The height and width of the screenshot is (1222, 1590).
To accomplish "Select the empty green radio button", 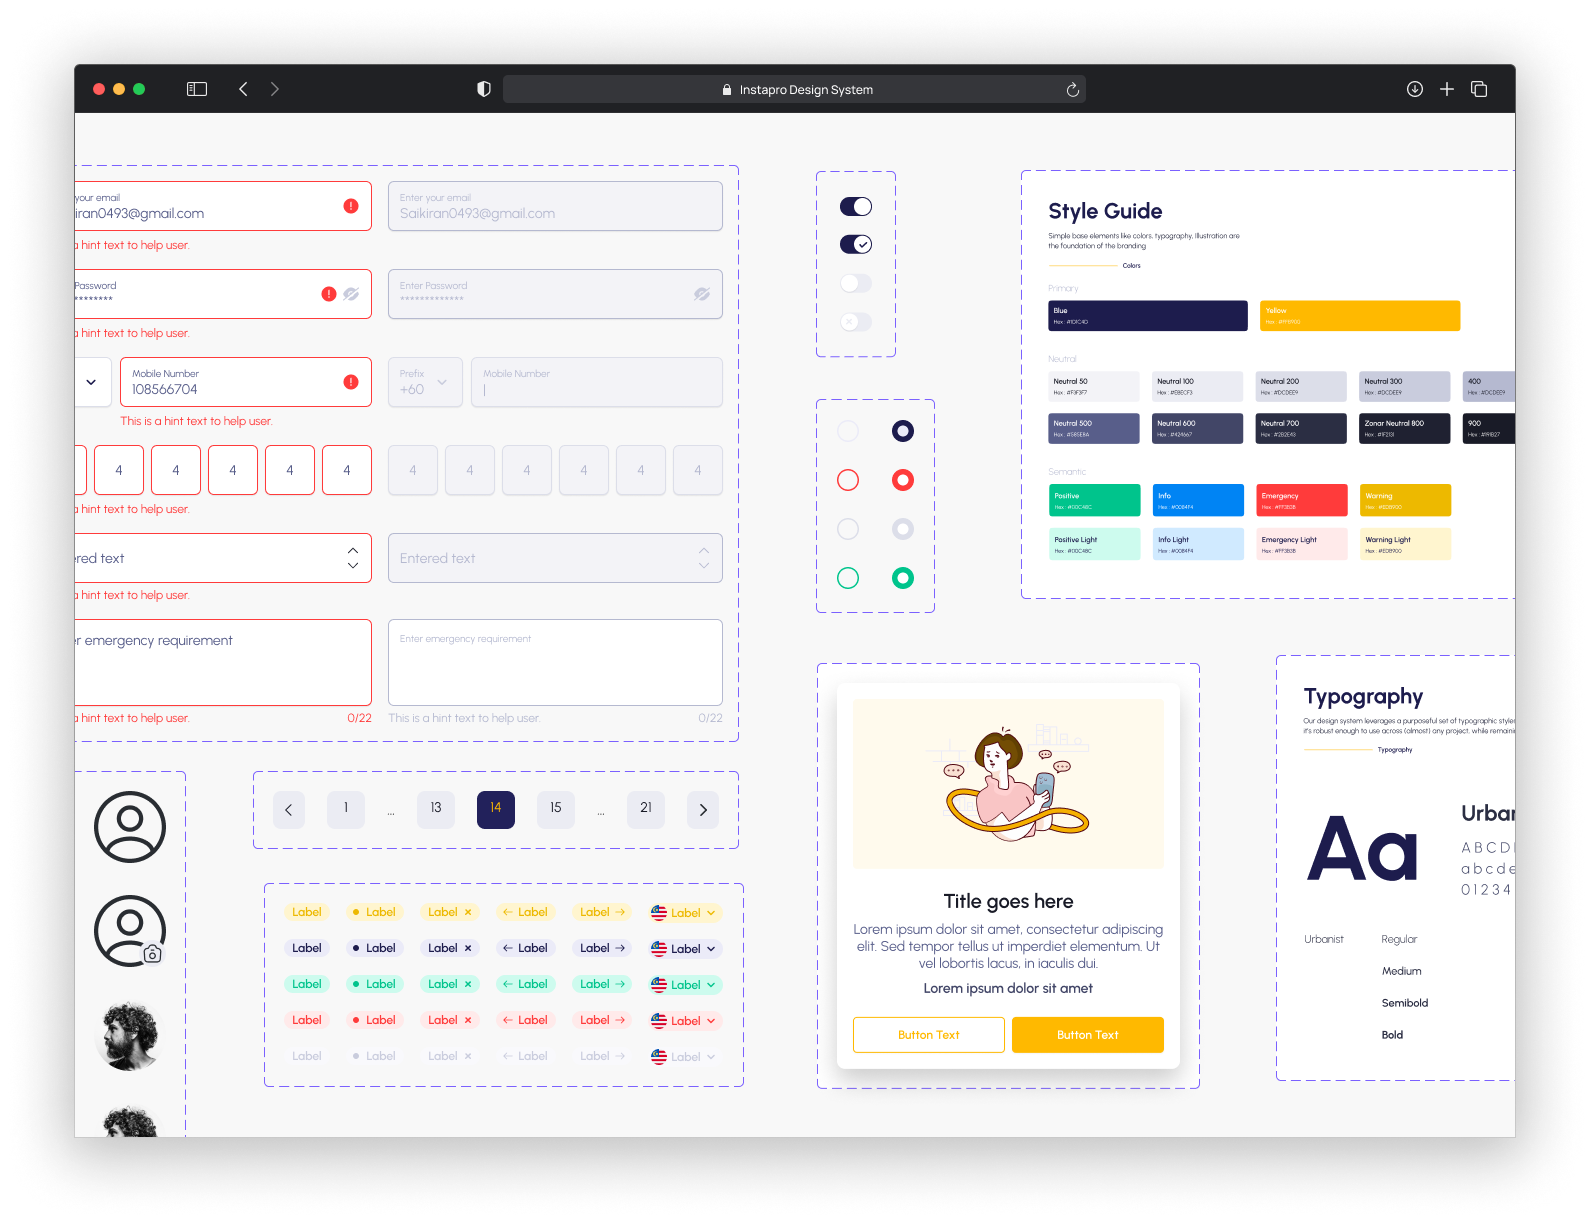I will click(848, 578).
